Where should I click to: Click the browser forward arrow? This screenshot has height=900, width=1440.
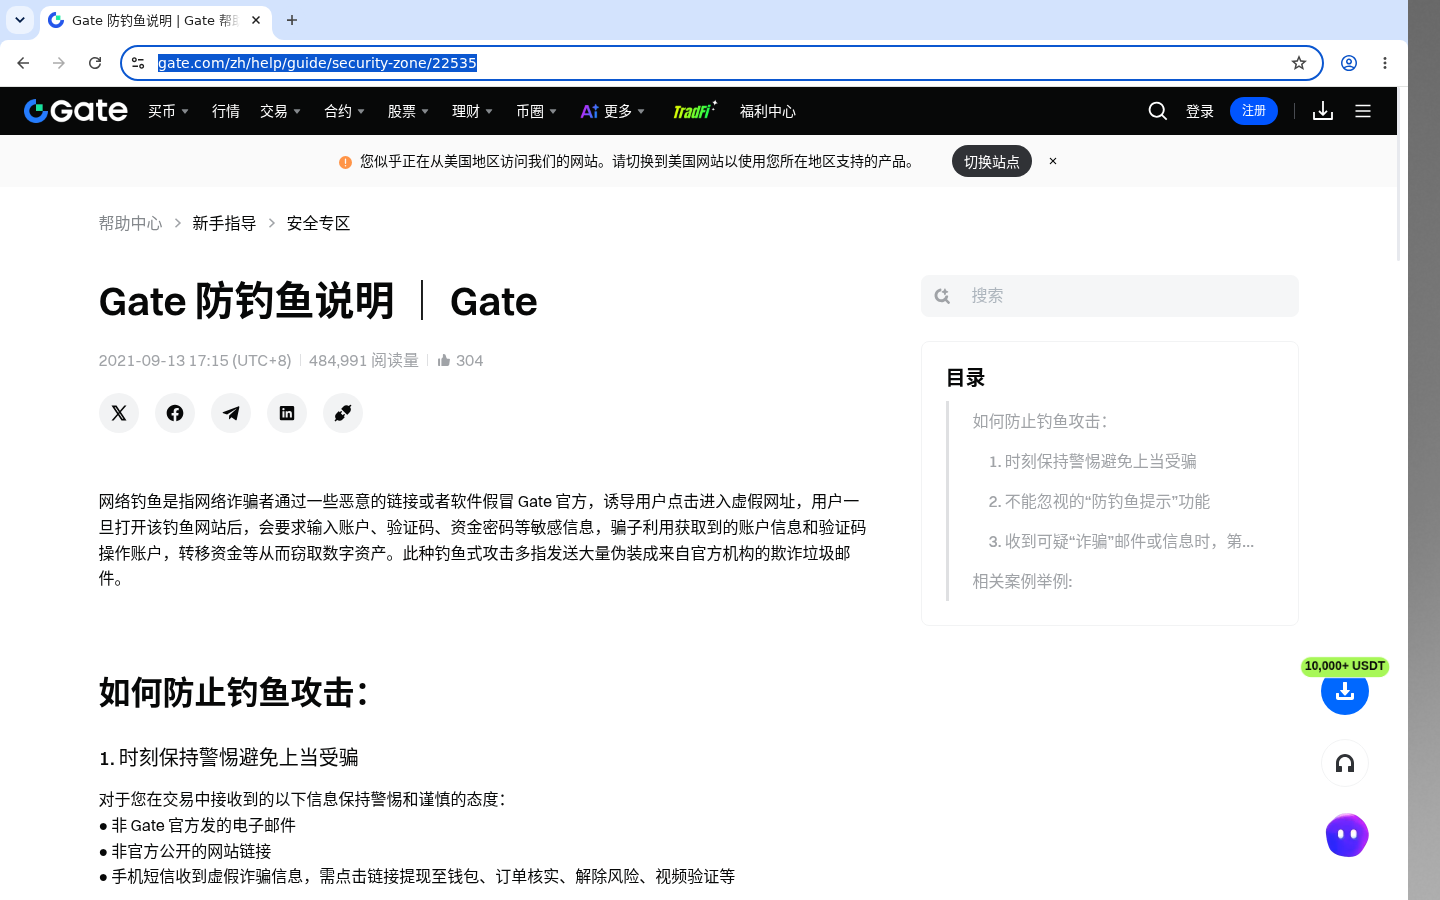point(59,63)
